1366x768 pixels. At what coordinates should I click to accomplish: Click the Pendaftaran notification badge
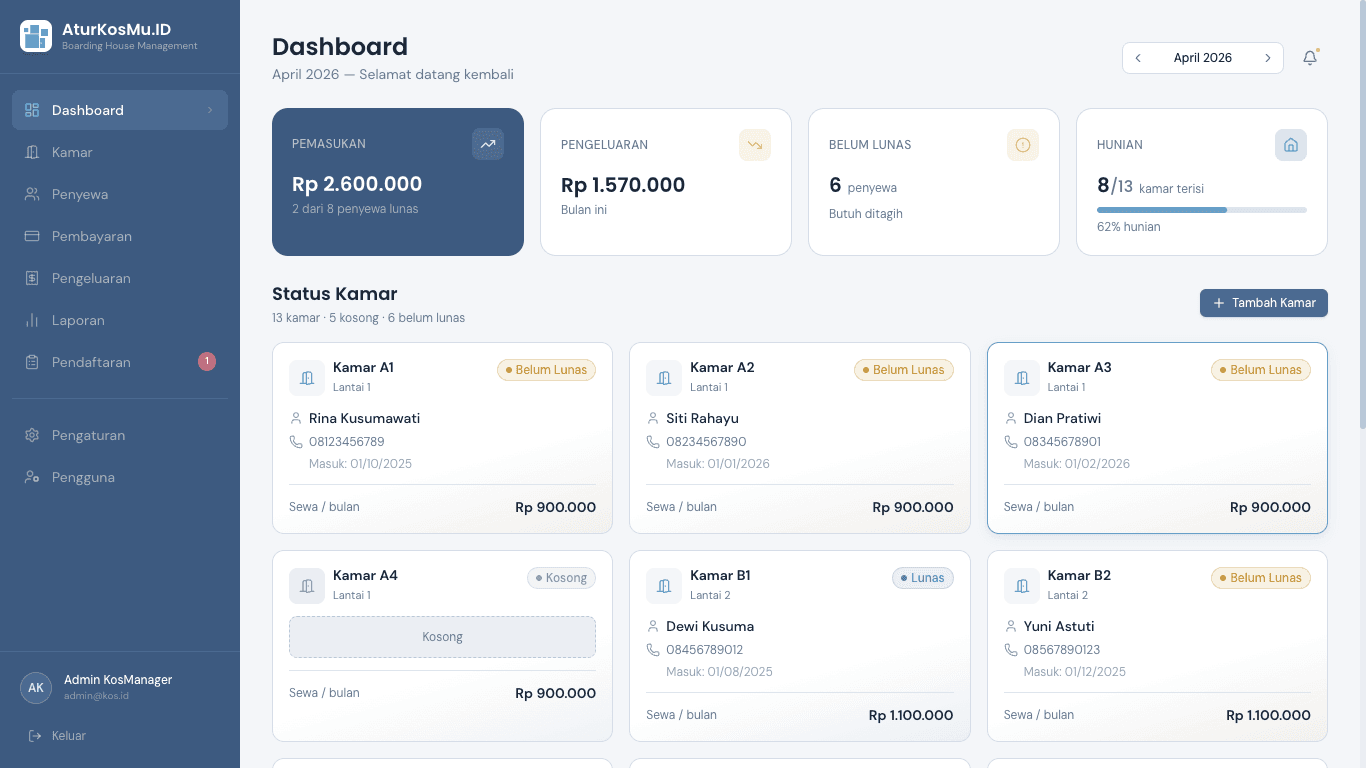pos(207,361)
